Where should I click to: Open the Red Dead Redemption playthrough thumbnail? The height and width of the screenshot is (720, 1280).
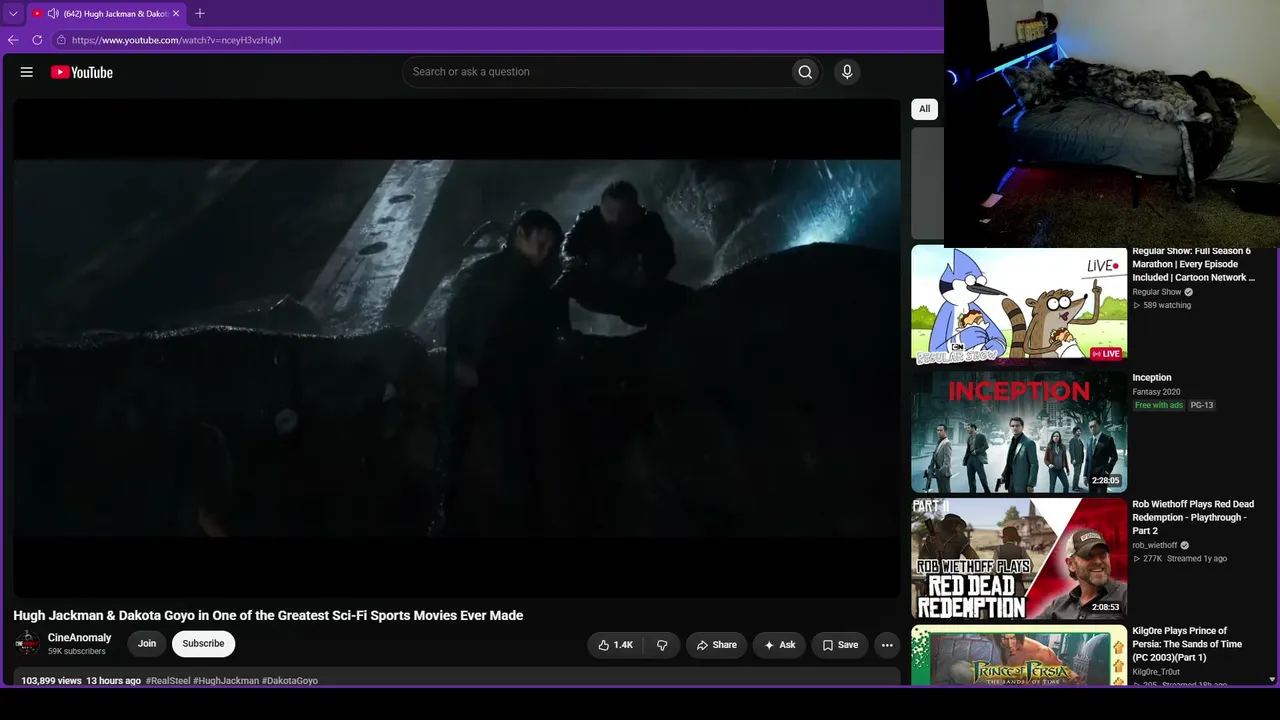coord(1019,559)
